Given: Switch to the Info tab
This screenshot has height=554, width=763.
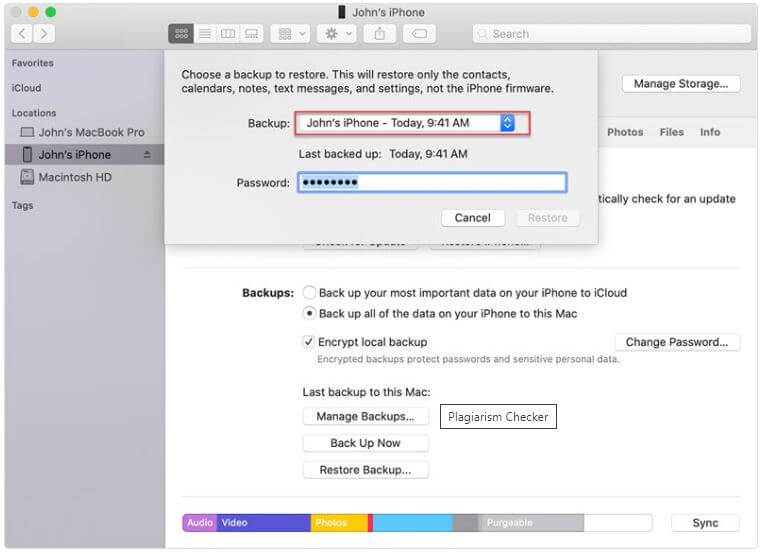Looking at the screenshot, I should (709, 132).
